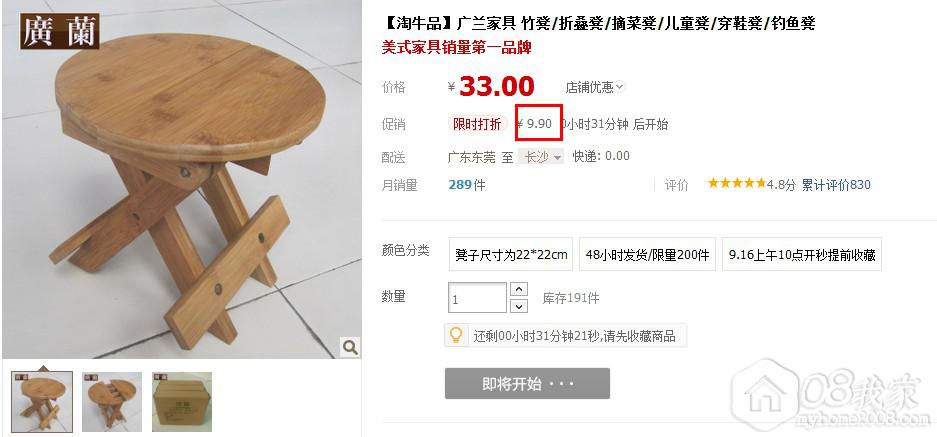Decrease quantity with the down arrow
The image size is (937, 437).
click(520, 306)
